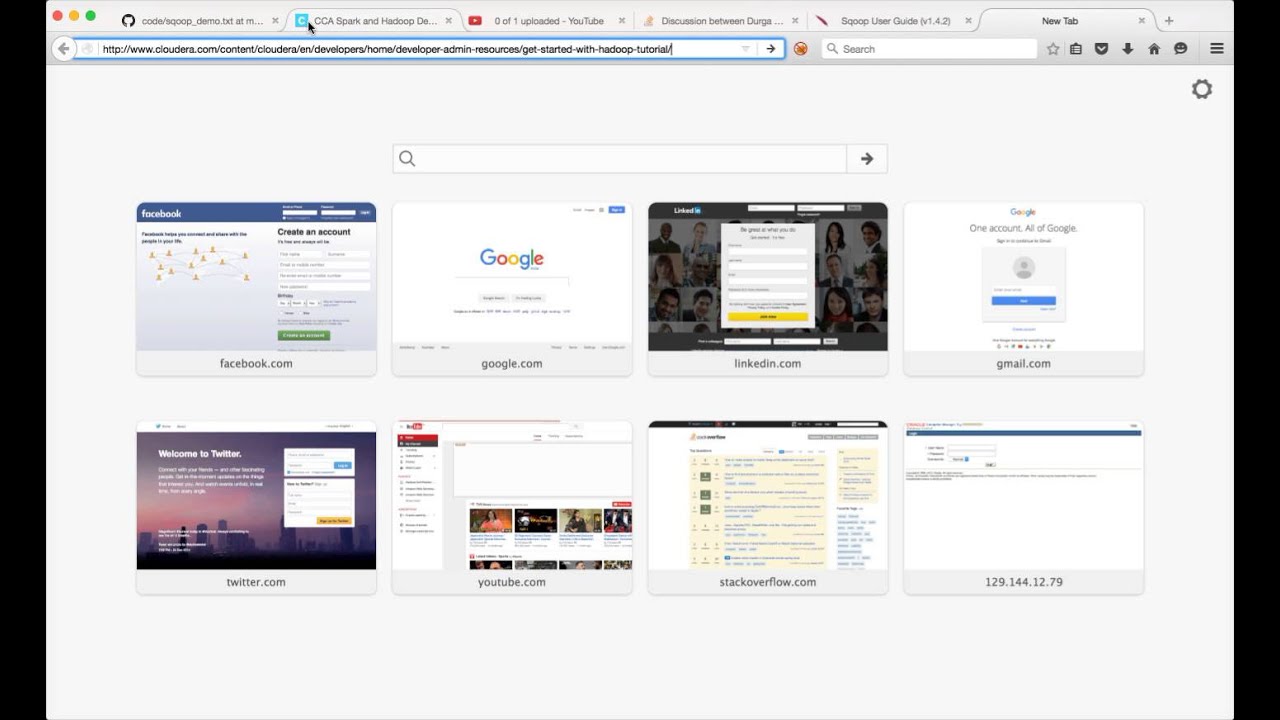Image resolution: width=1280 pixels, height=720 pixels.
Task: Click the new tab page search box
Action: 620,158
